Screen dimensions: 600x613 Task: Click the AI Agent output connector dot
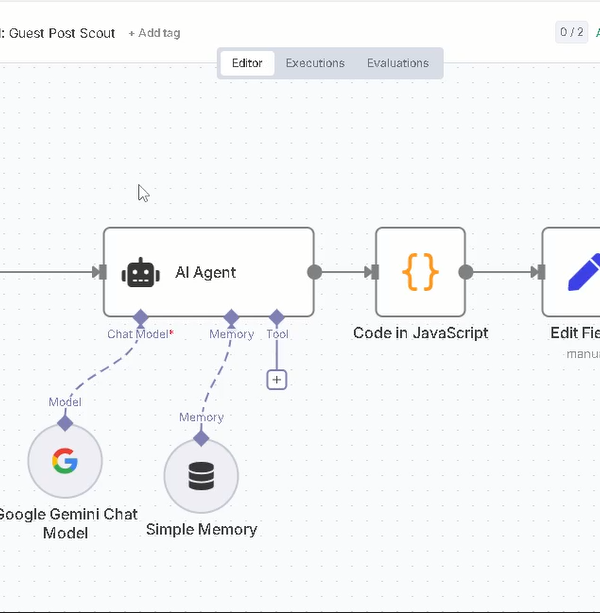click(314, 272)
